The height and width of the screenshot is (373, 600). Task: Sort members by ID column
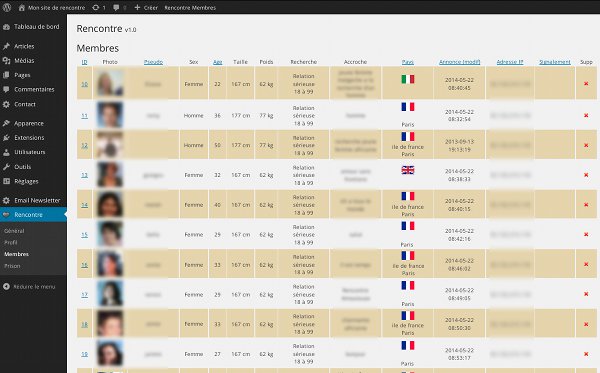pyautogui.click(x=84, y=62)
